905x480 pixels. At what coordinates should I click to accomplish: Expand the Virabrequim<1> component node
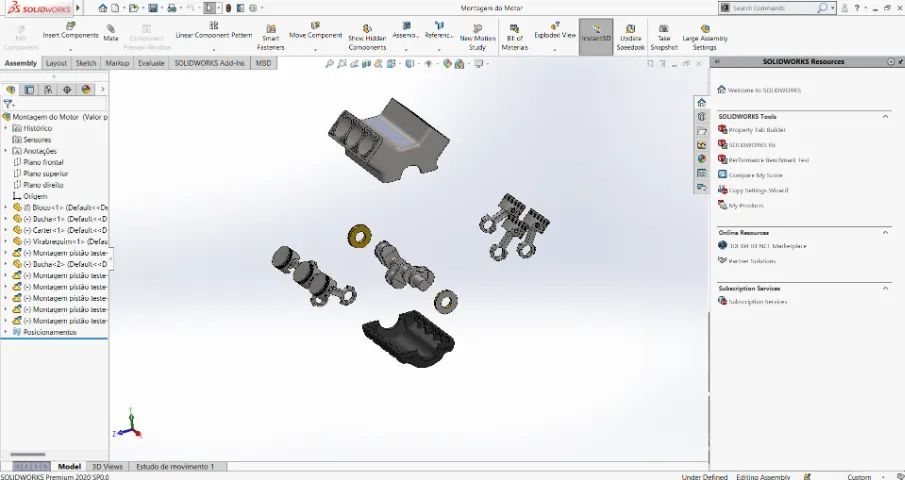click(x=6, y=241)
